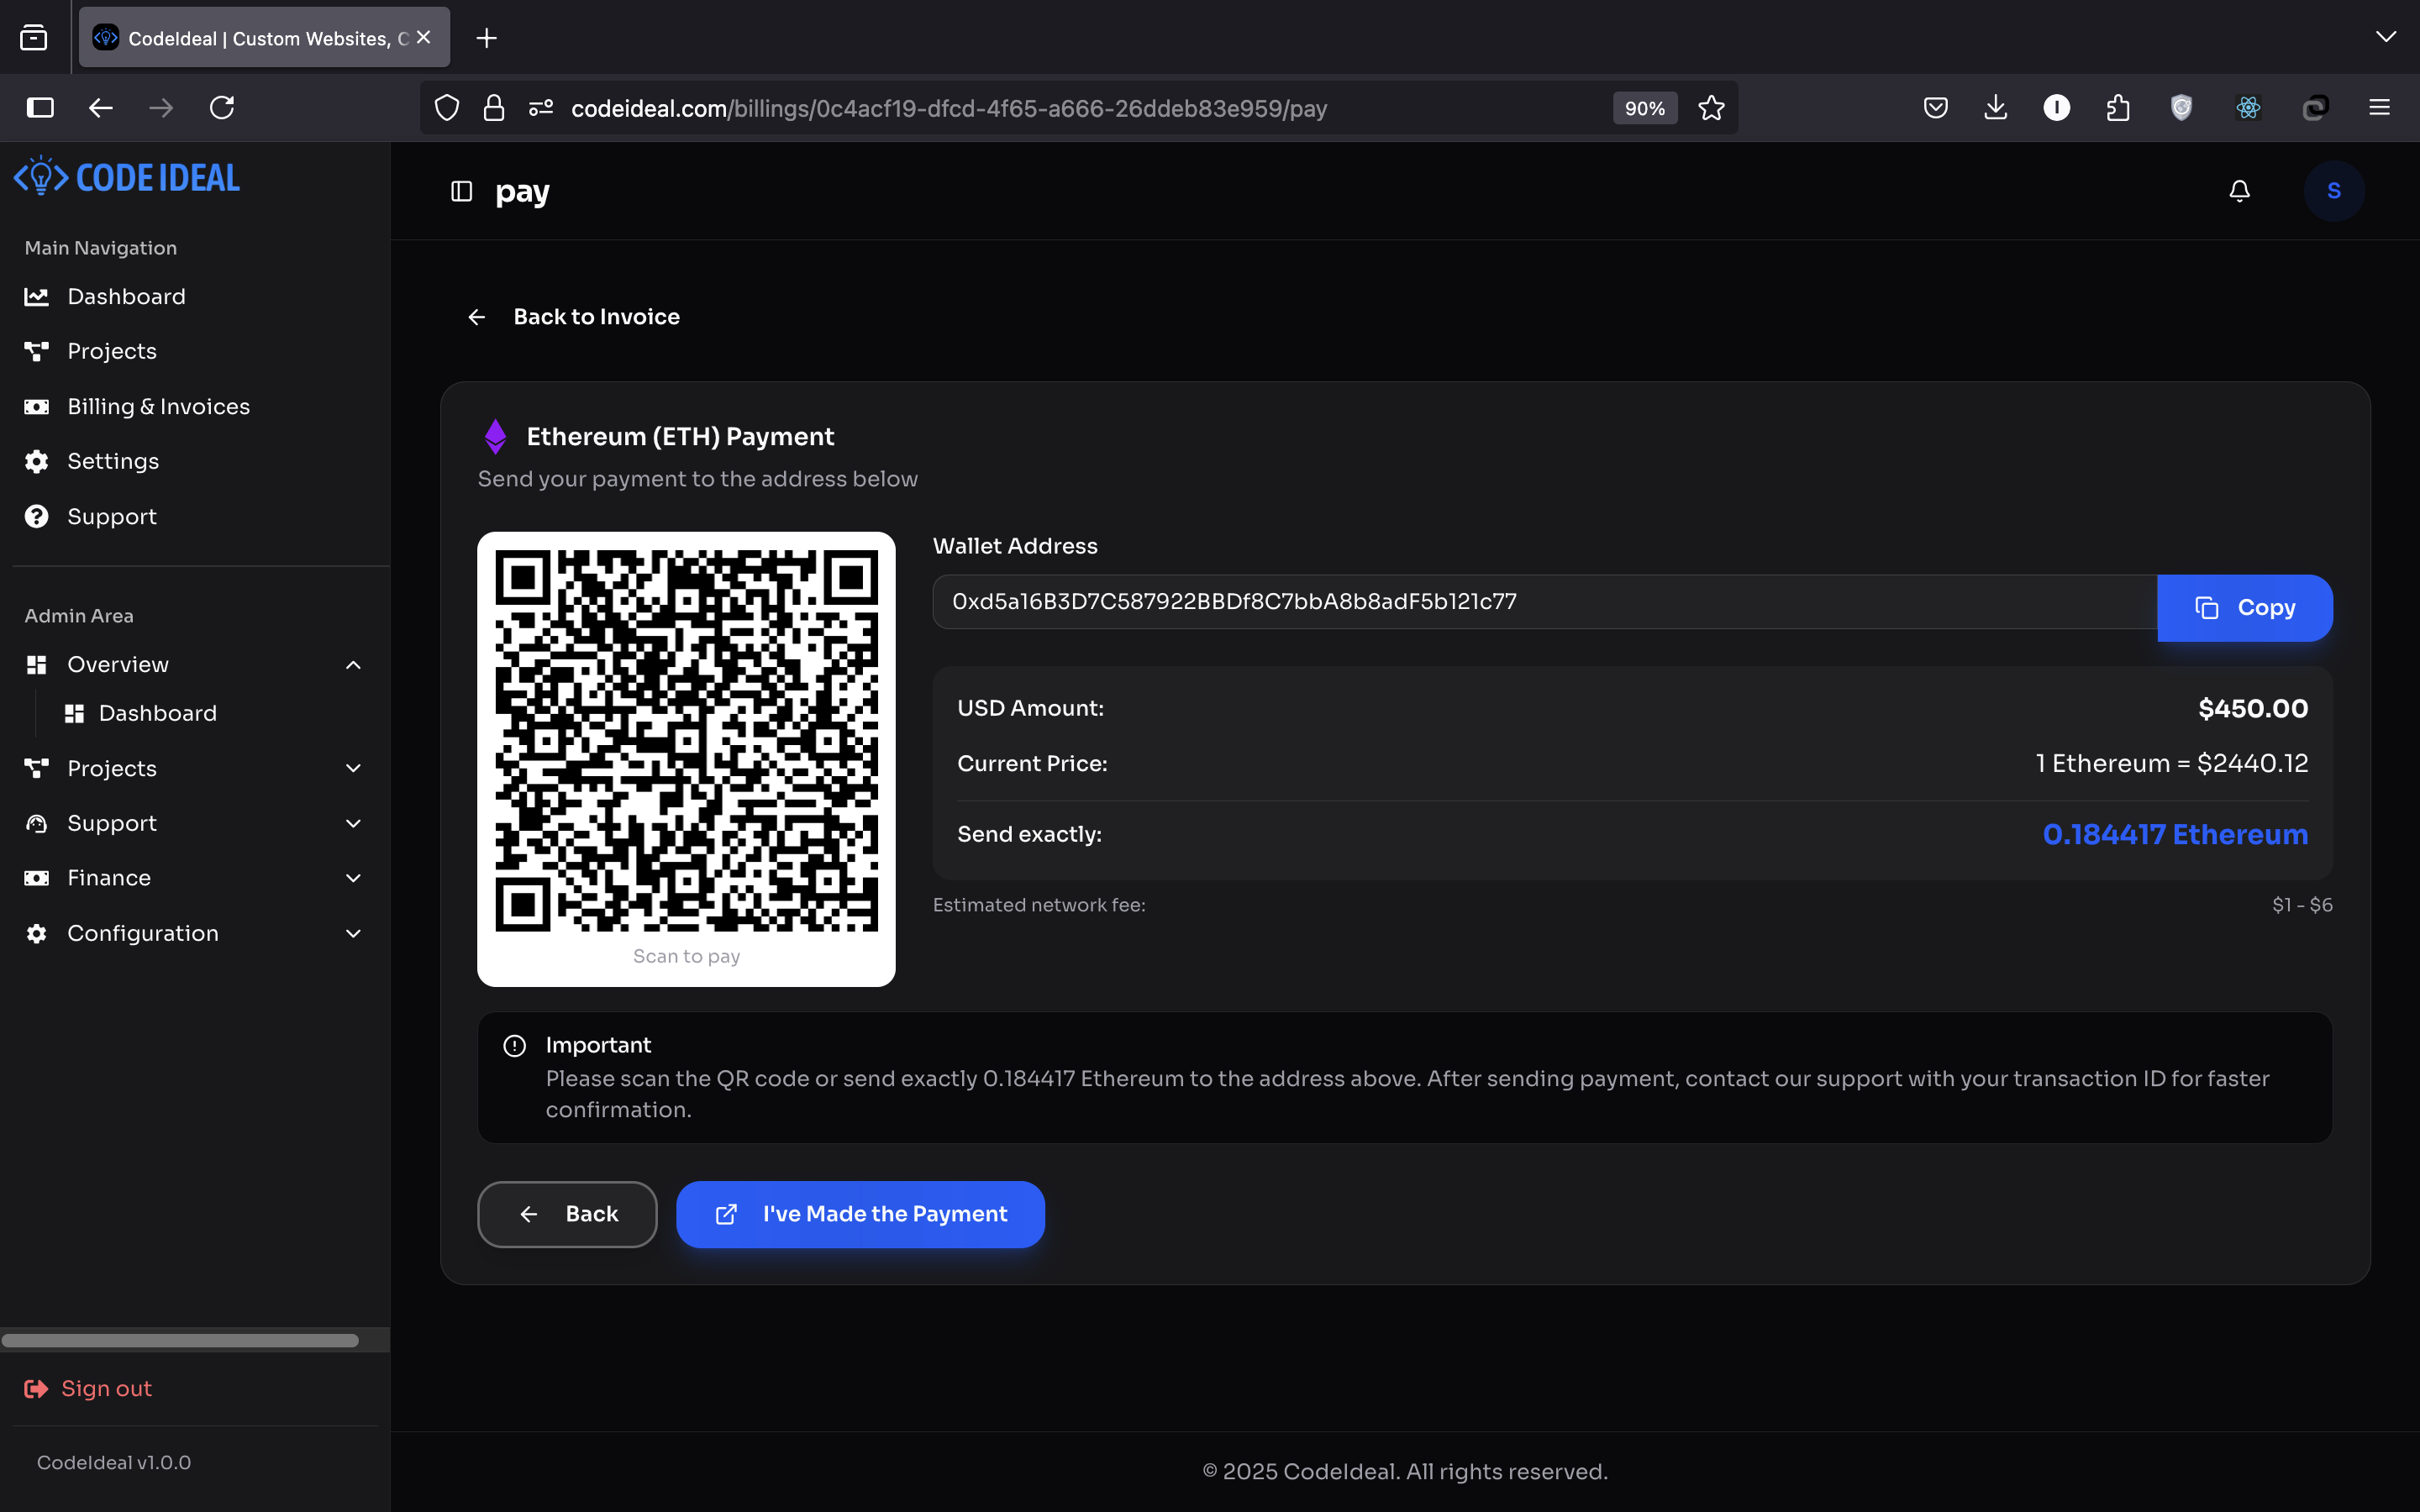
Task: Click the Code Ideal logo
Action: click(x=127, y=178)
